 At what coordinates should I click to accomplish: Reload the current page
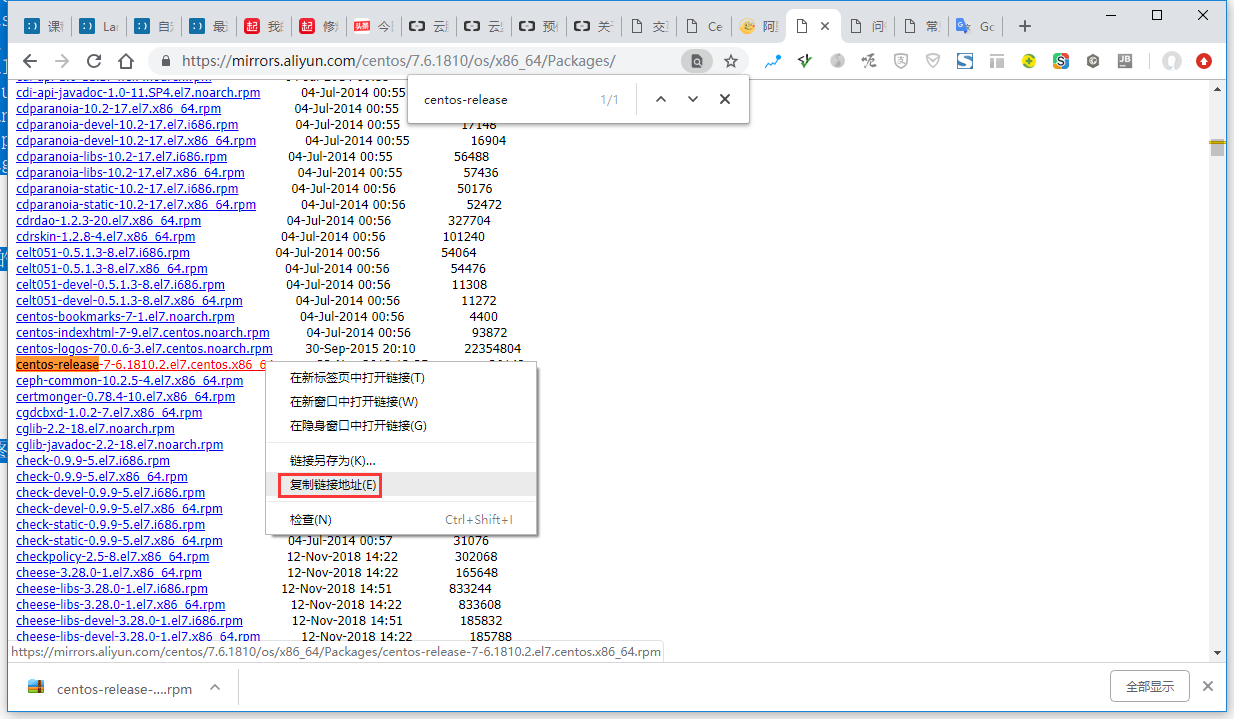coord(94,61)
